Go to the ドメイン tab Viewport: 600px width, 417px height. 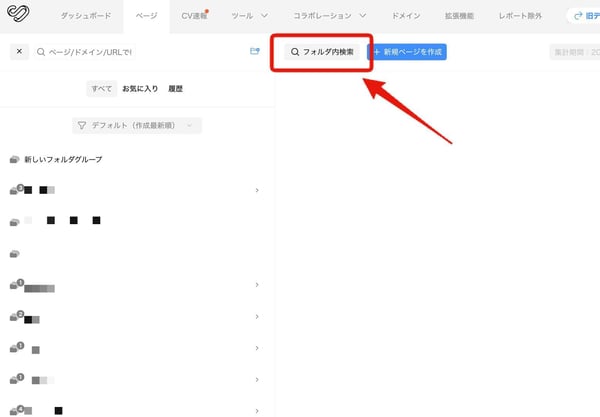pyautogui.click(x=406, y=16)
